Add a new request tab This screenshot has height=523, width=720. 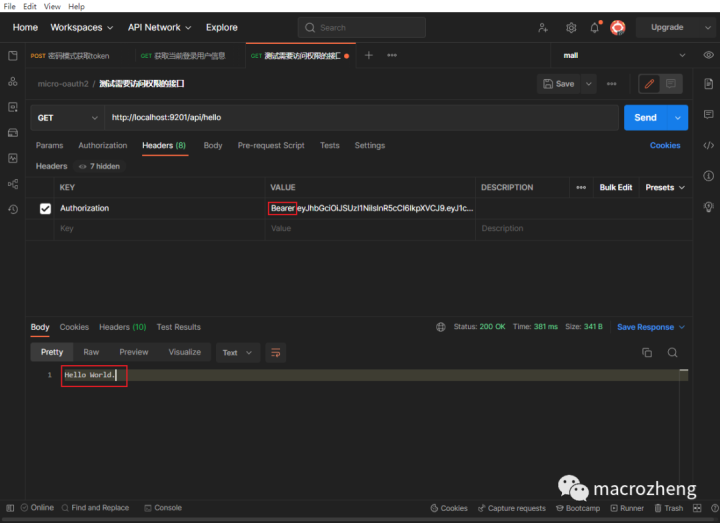click(x=369, y=56)
